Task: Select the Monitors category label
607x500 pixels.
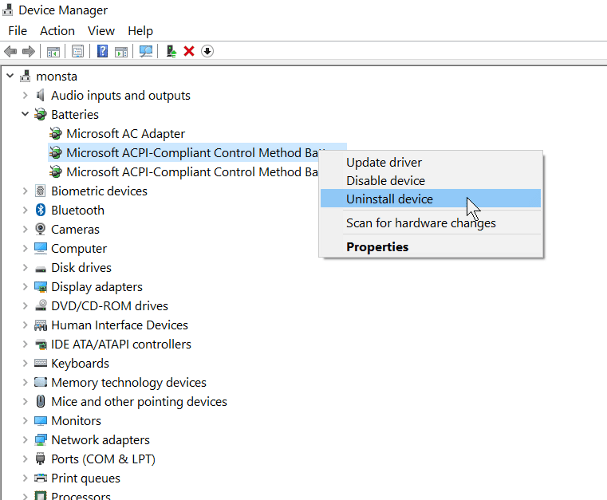Action: (x=76, y=421)
